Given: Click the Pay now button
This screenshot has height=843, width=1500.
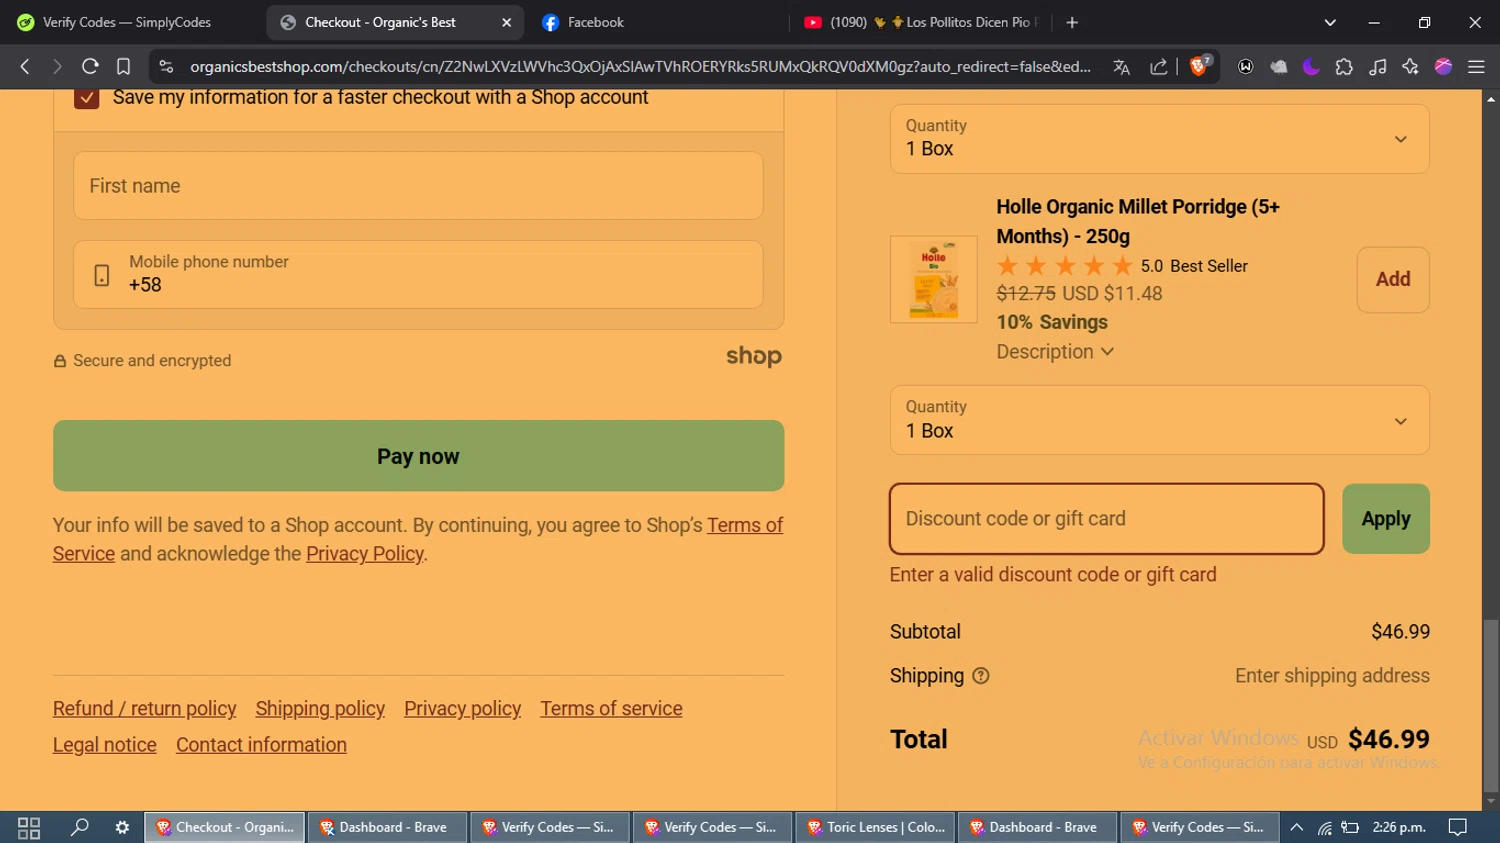Looking at the screenshot, I should (x=418, y=456).
